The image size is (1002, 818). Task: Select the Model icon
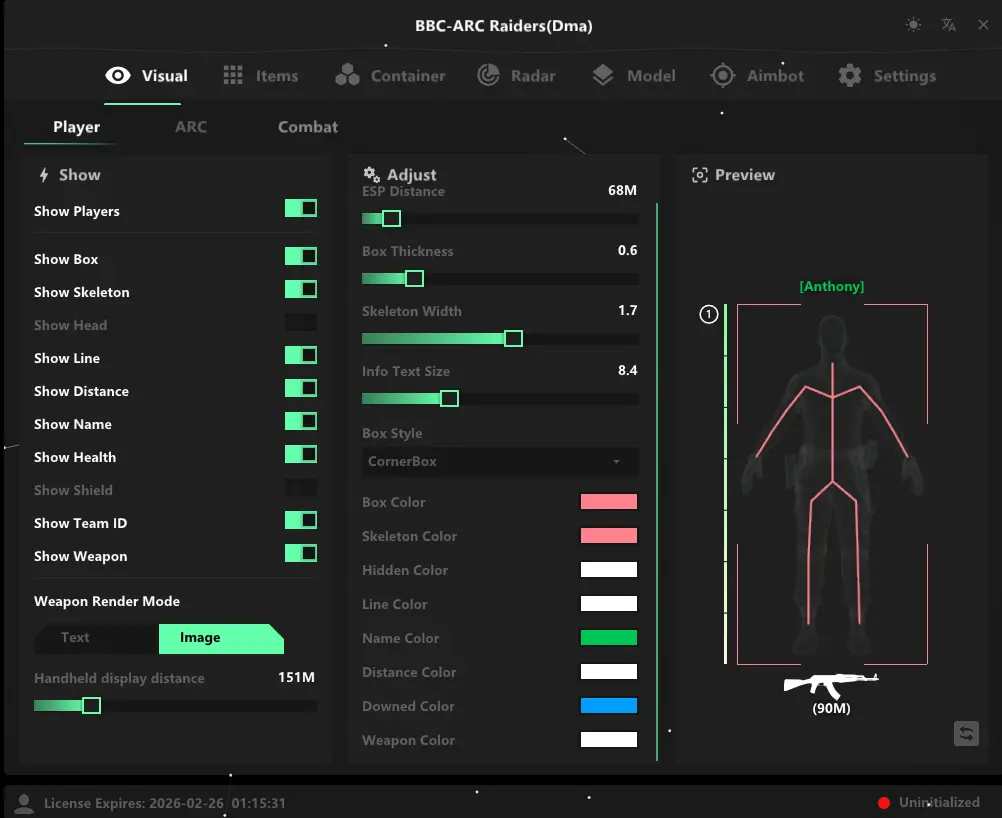tap(603, 75)
